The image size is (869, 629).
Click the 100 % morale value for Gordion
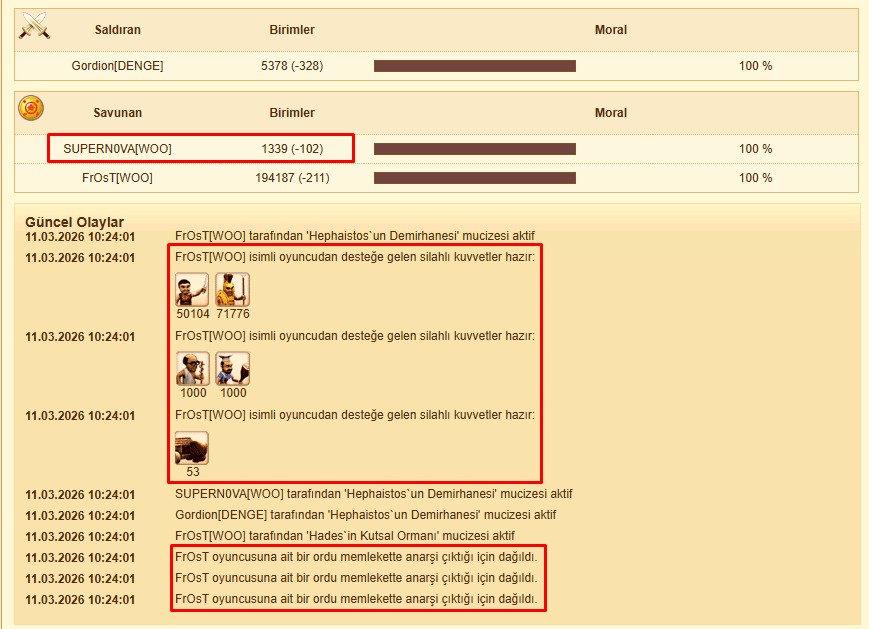click(755, 66)
